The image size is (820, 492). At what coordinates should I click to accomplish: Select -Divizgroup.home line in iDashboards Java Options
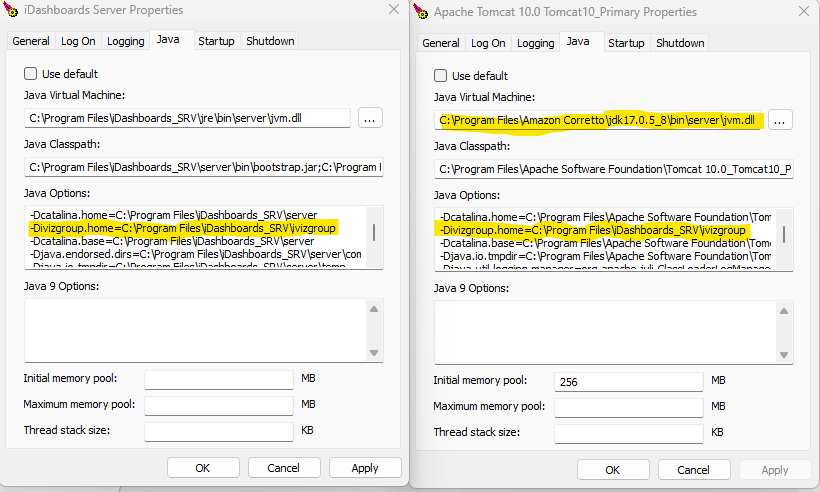click(x=183, y=228)
